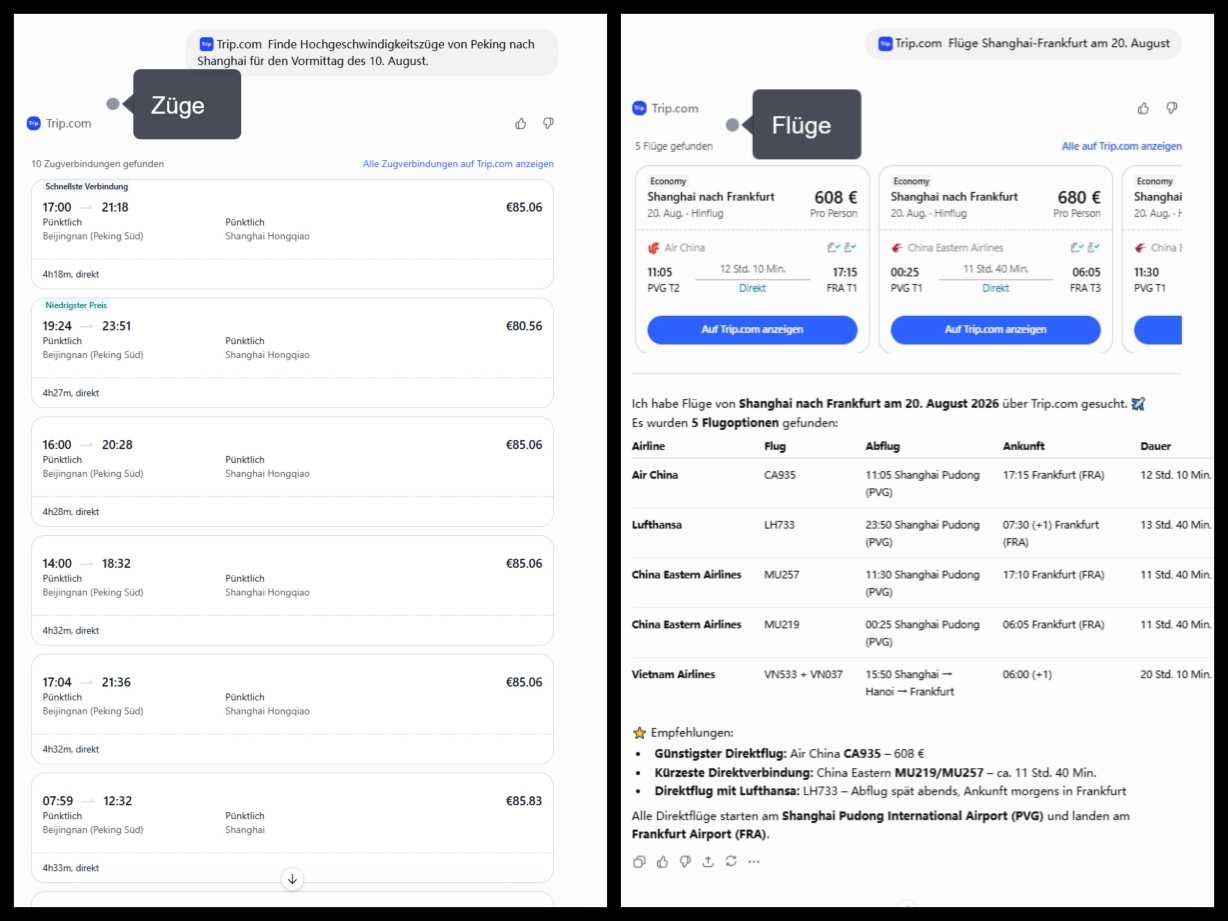Click flight number LH733 in the table
Screen dimensions: 1228x921
[x=779, y=525]
